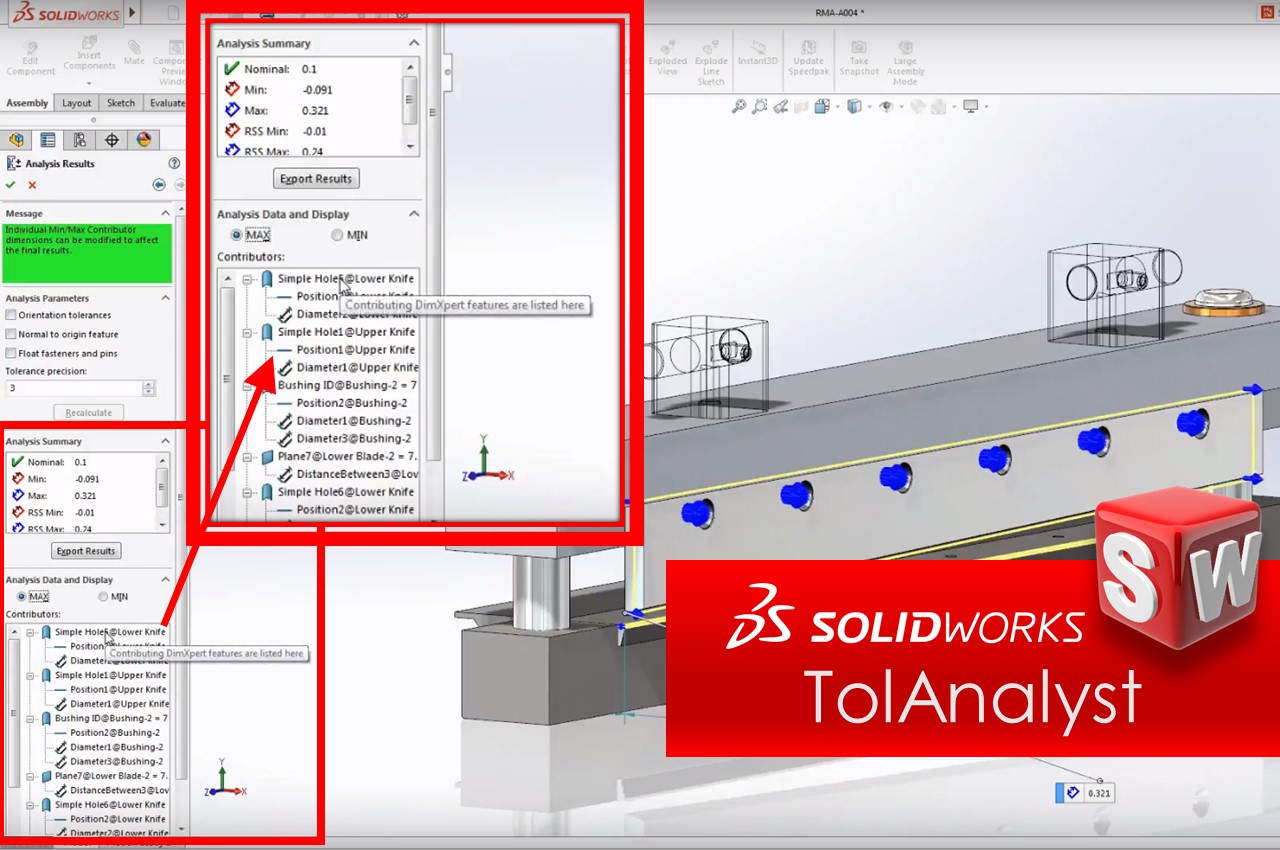The height and width of the screenshot is (850, 1280).
Task: Click the Zoom to Fit magnifier icon
Action: pos(739,106)
